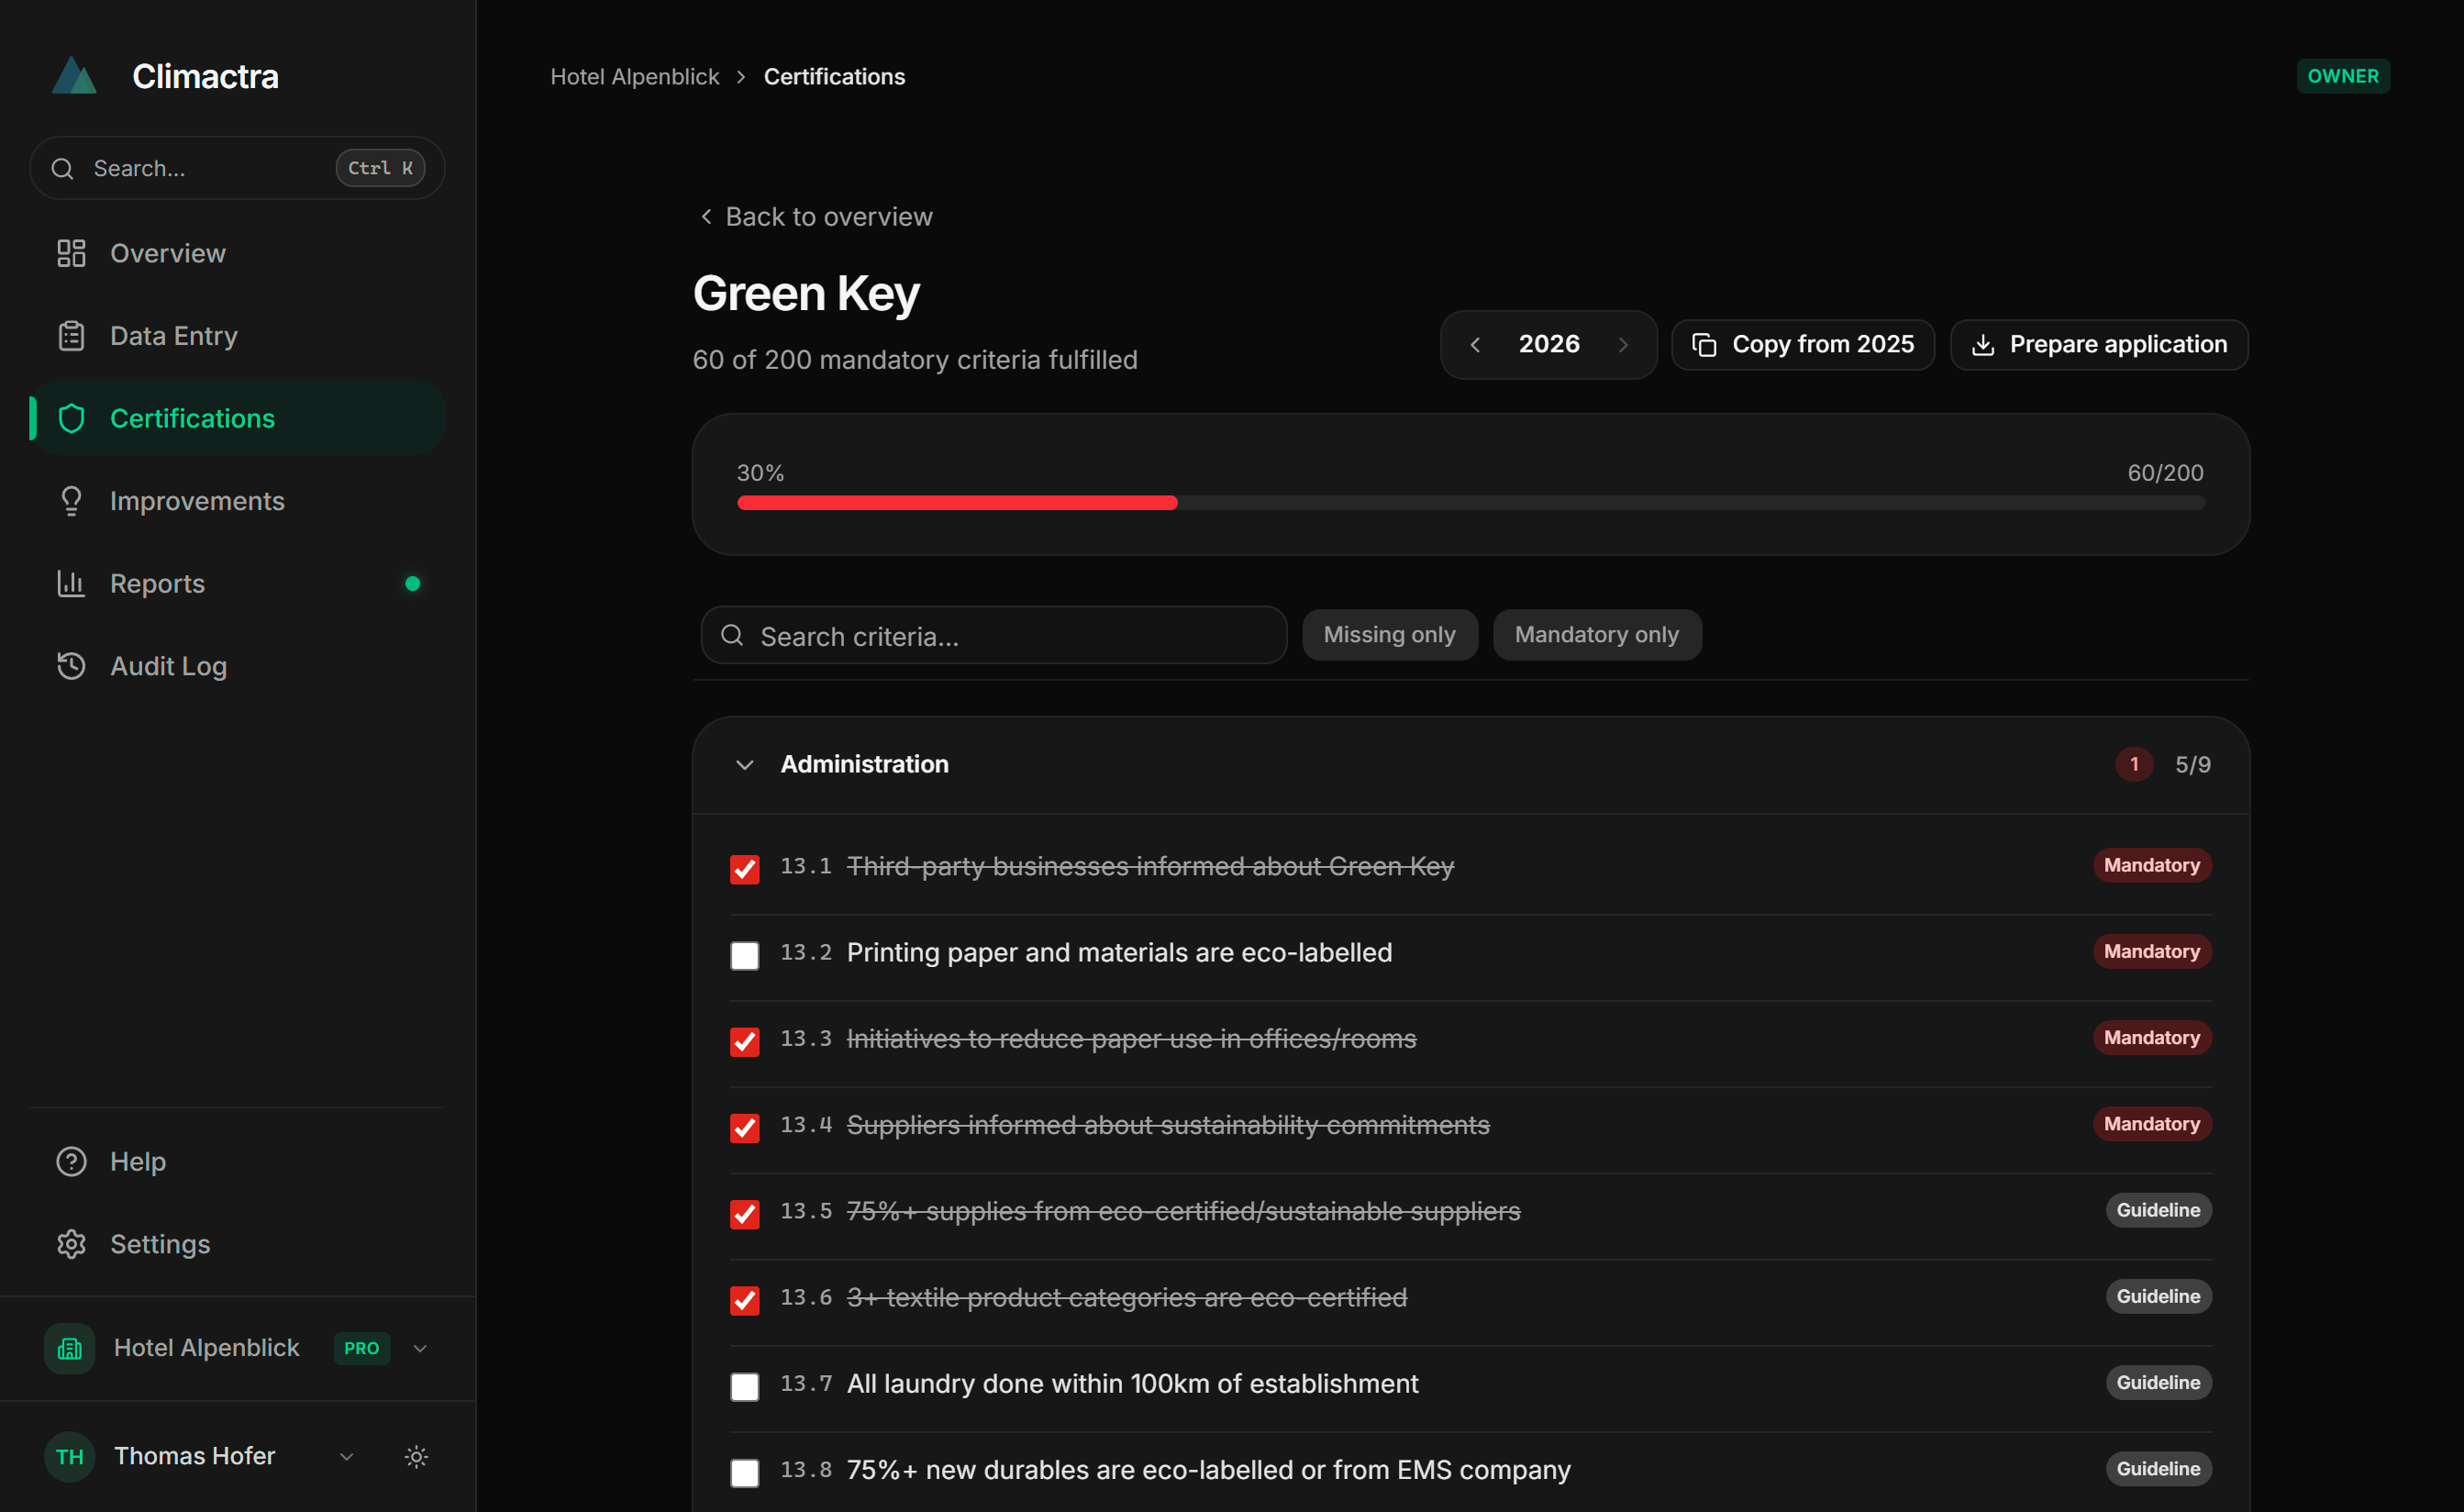Viewport: 2464px width, 1512px height.
Task: Uncheck criterion 13.3 reduce paper use
Action: tap(744, 1041)
